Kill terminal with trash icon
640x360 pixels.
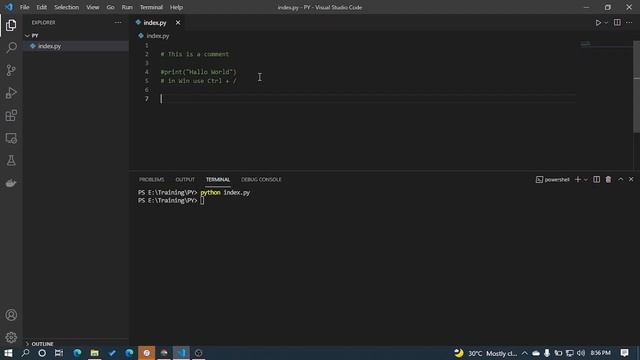(608, 180)
